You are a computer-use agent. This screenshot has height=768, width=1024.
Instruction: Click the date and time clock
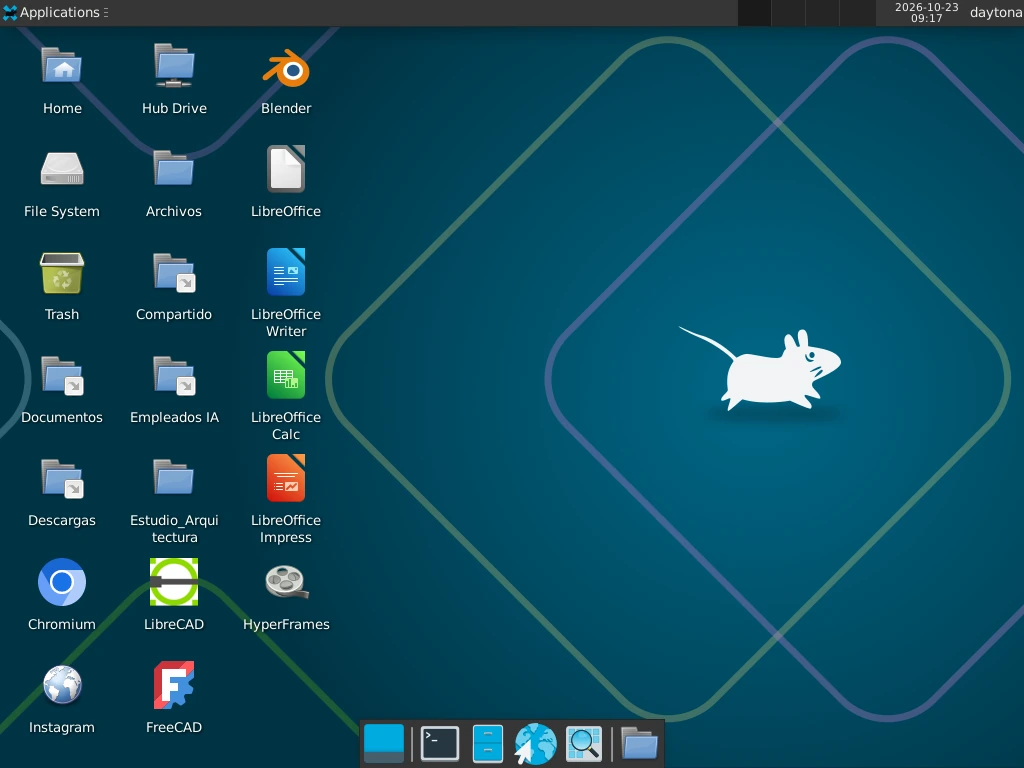[x=926, y=12]
